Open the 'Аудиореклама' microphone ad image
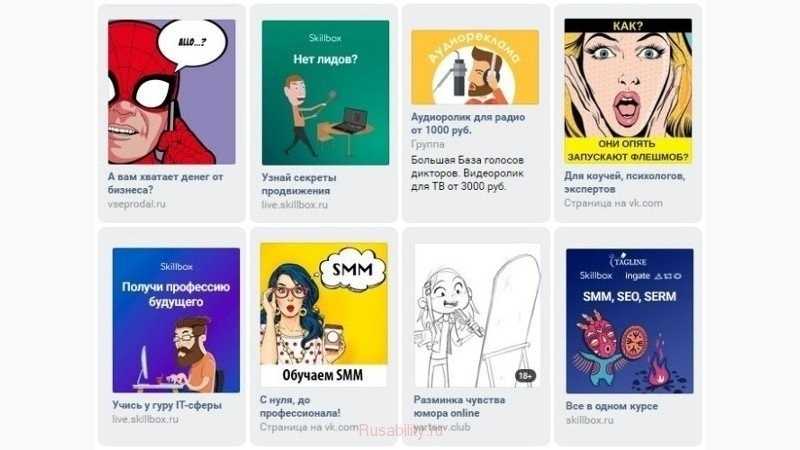The height and width of the screenshot is (450, 800). pyautogui.click(x=475, y=67)
